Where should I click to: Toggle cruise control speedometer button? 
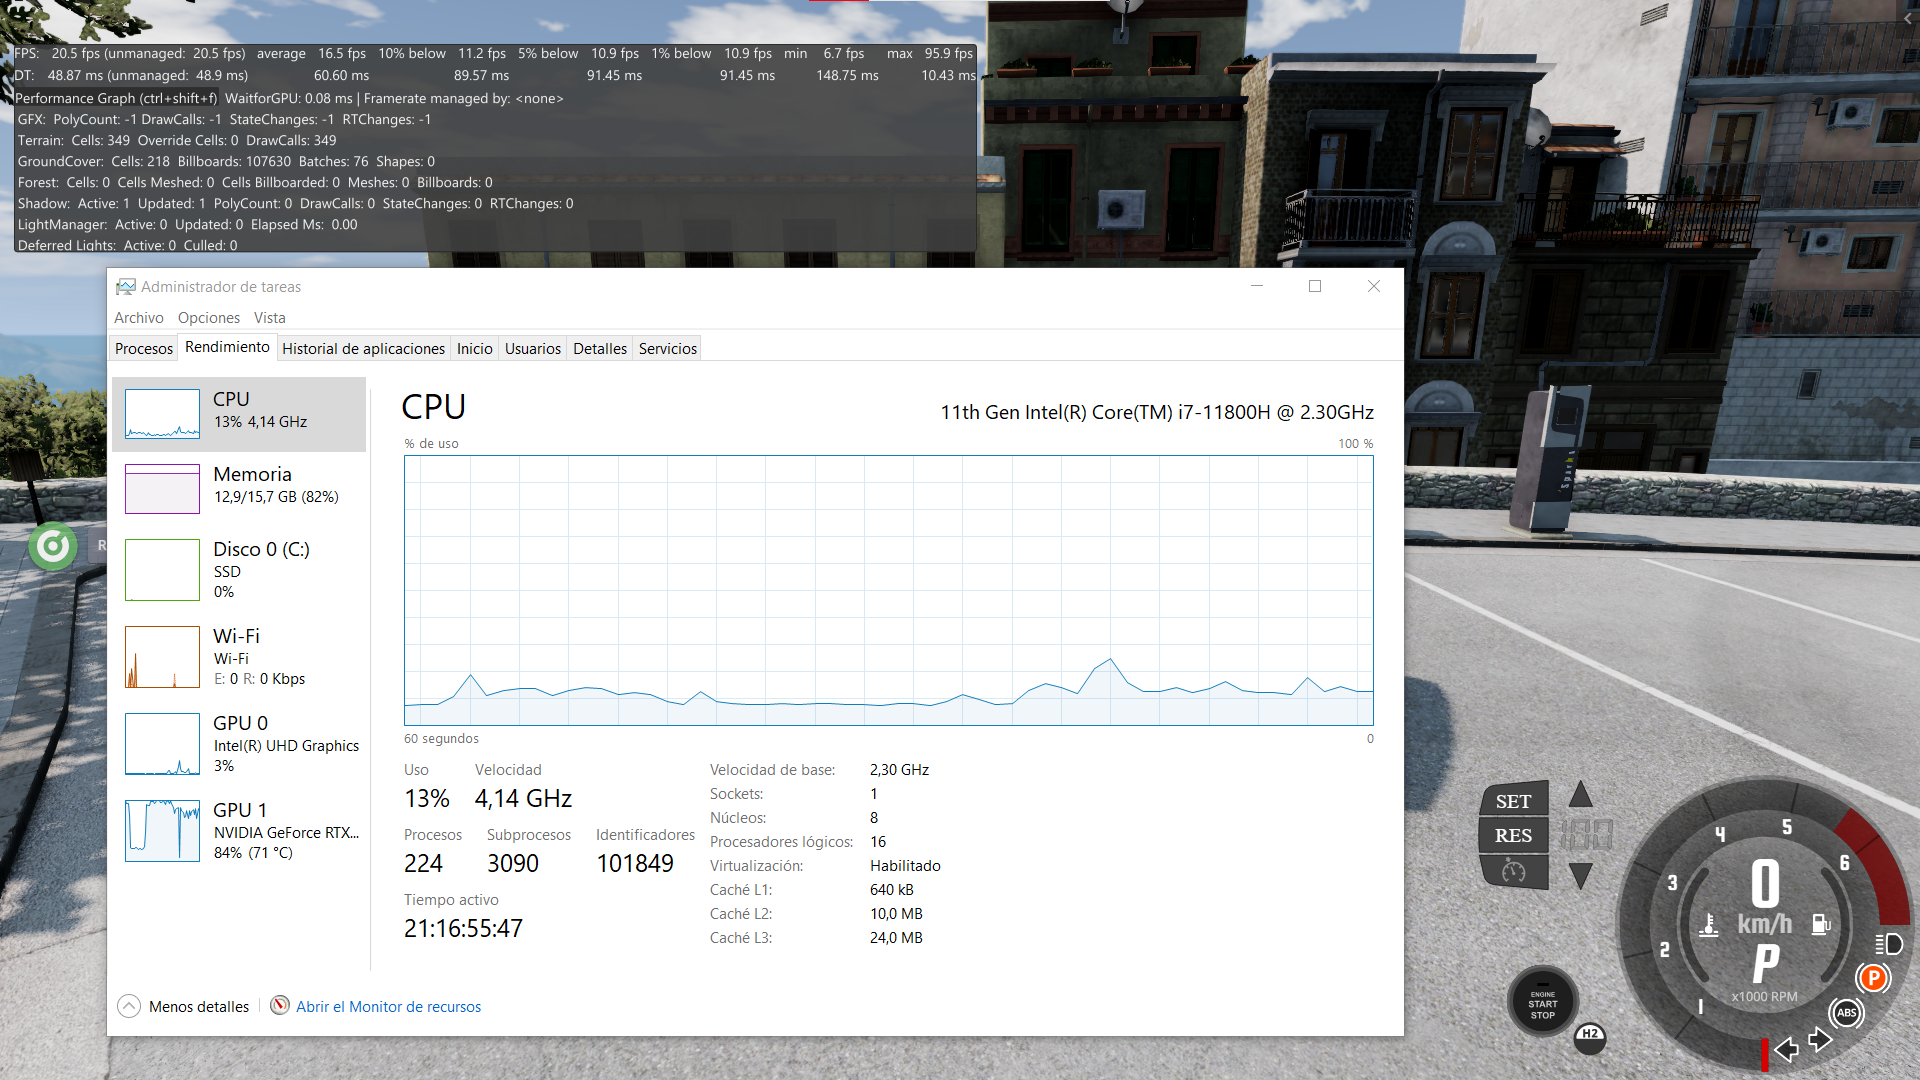1513,872
